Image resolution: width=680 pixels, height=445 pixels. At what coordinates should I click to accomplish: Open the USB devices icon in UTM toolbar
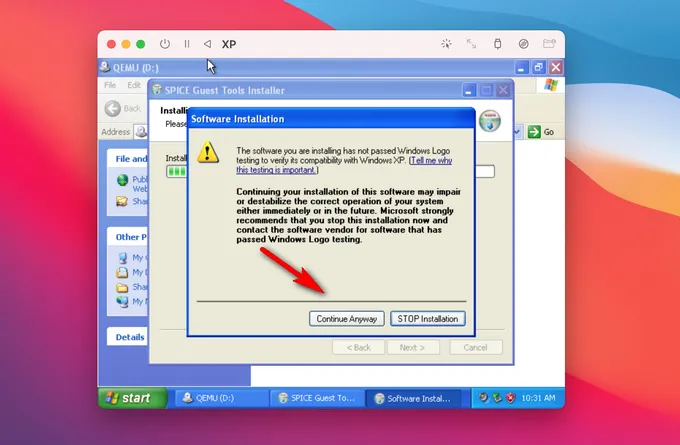tap(497, 44)
